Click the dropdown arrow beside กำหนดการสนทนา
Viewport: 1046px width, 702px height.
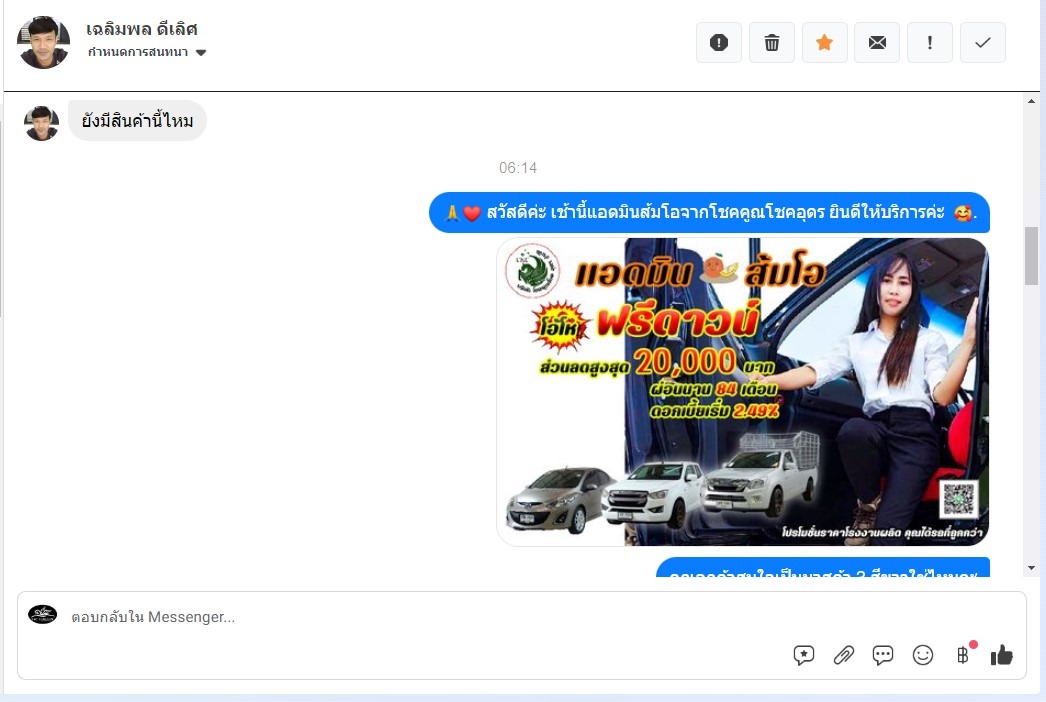(x=201, y=53)
